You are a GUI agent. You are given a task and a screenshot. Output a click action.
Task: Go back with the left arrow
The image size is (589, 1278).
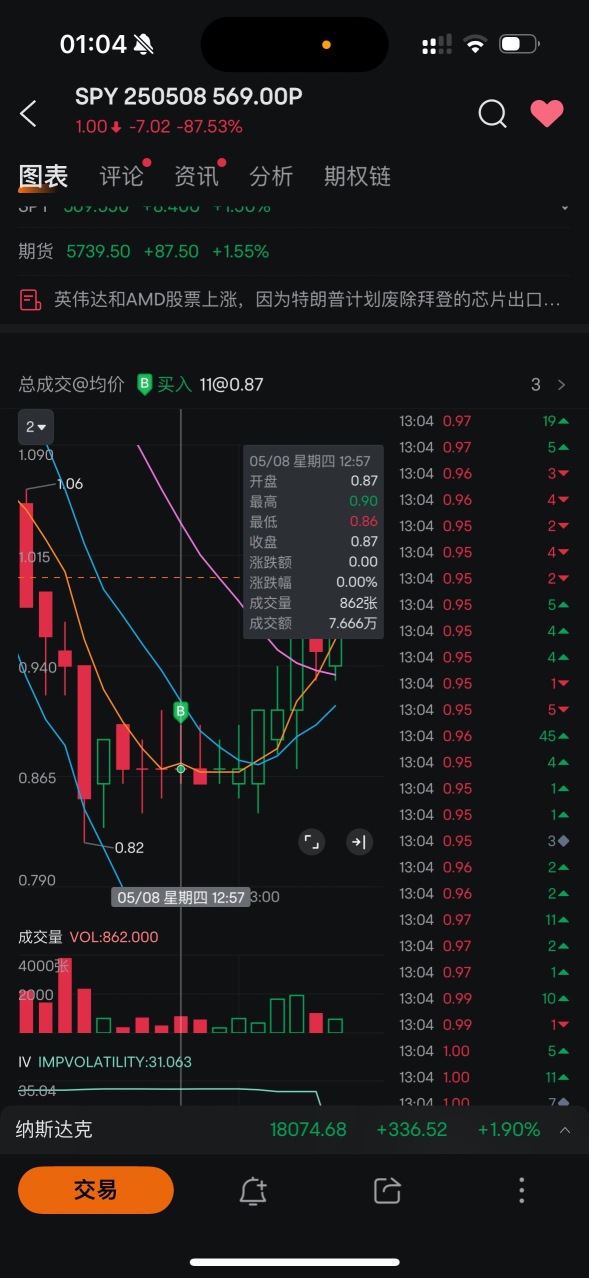click(28, 114)
